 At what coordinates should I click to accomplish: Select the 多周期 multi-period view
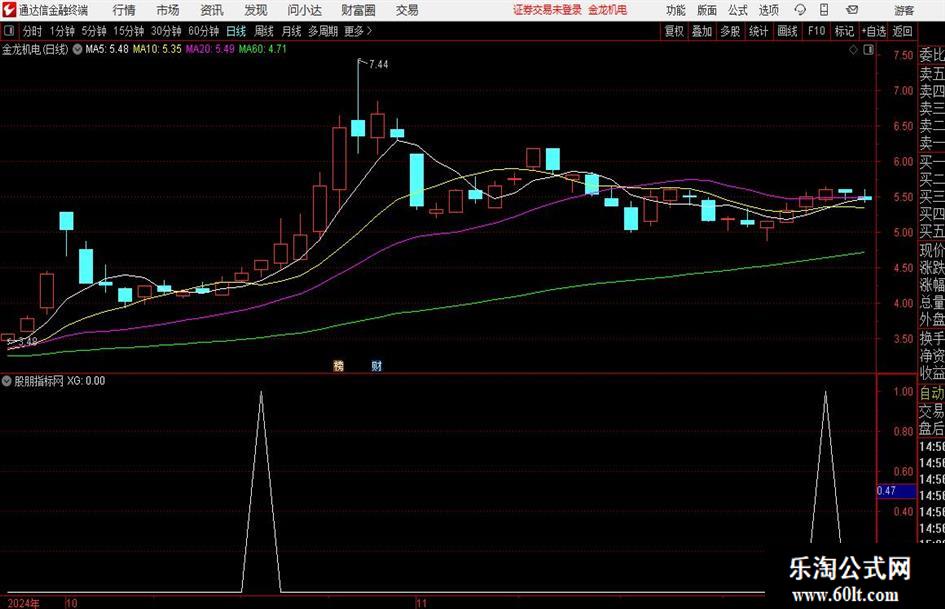coord(323,31)
